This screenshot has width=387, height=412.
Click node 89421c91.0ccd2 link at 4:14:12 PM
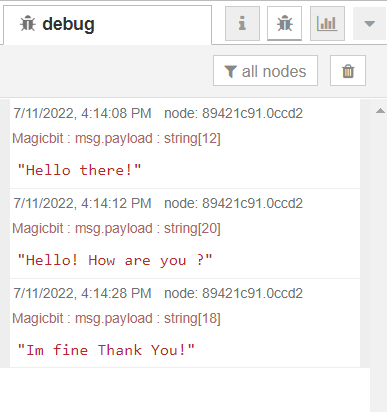pyautogui.click(x=233, y=203)
